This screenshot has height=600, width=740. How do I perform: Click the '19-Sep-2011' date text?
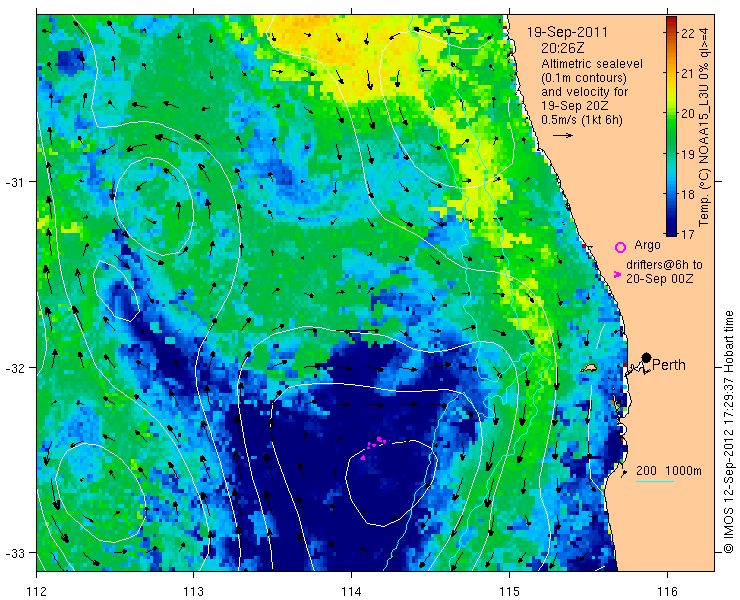tap(567, 33)
